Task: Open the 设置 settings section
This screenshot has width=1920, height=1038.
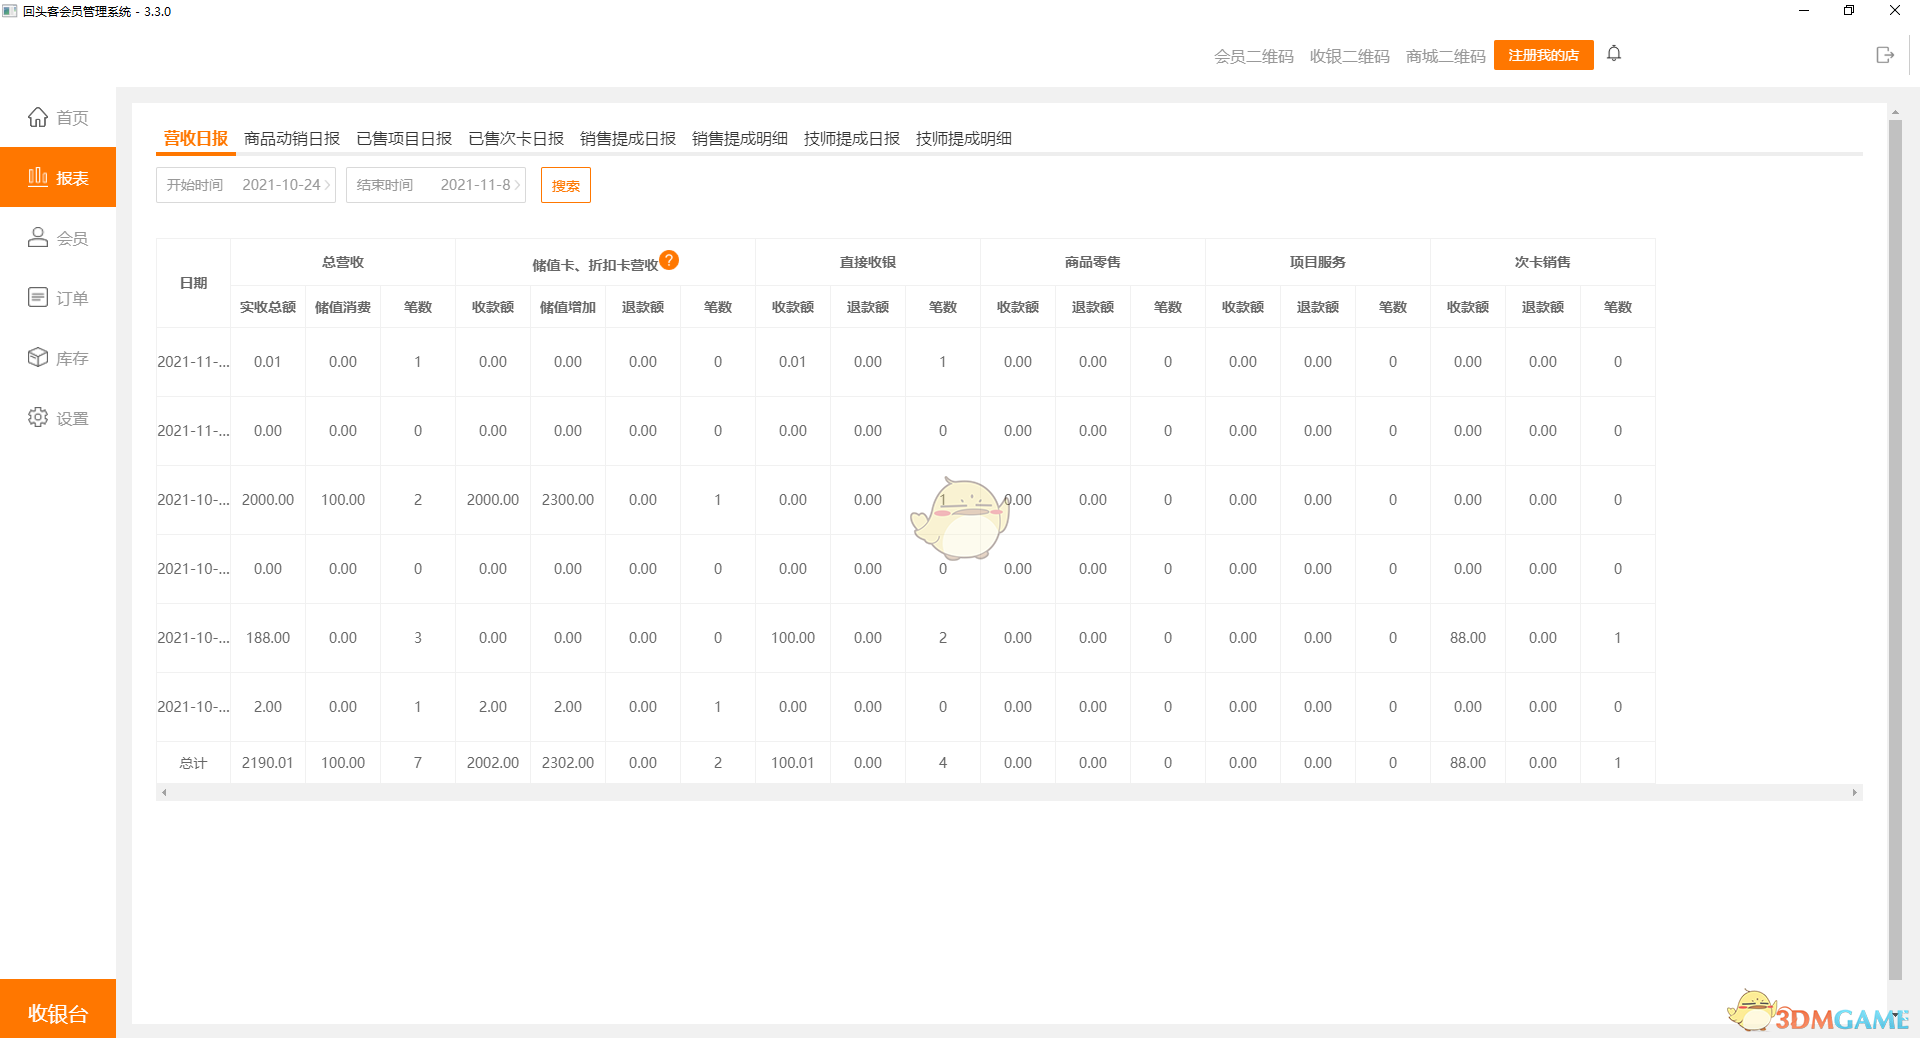Action: [x=58, y=417]
